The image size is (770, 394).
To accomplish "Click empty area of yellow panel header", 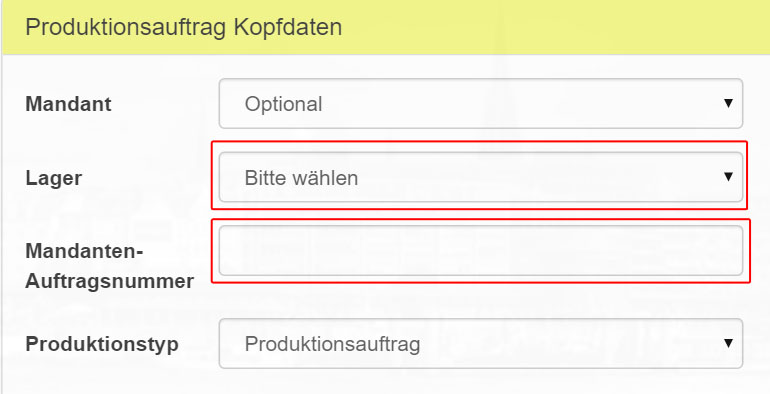I will click(x=555, y=27).
